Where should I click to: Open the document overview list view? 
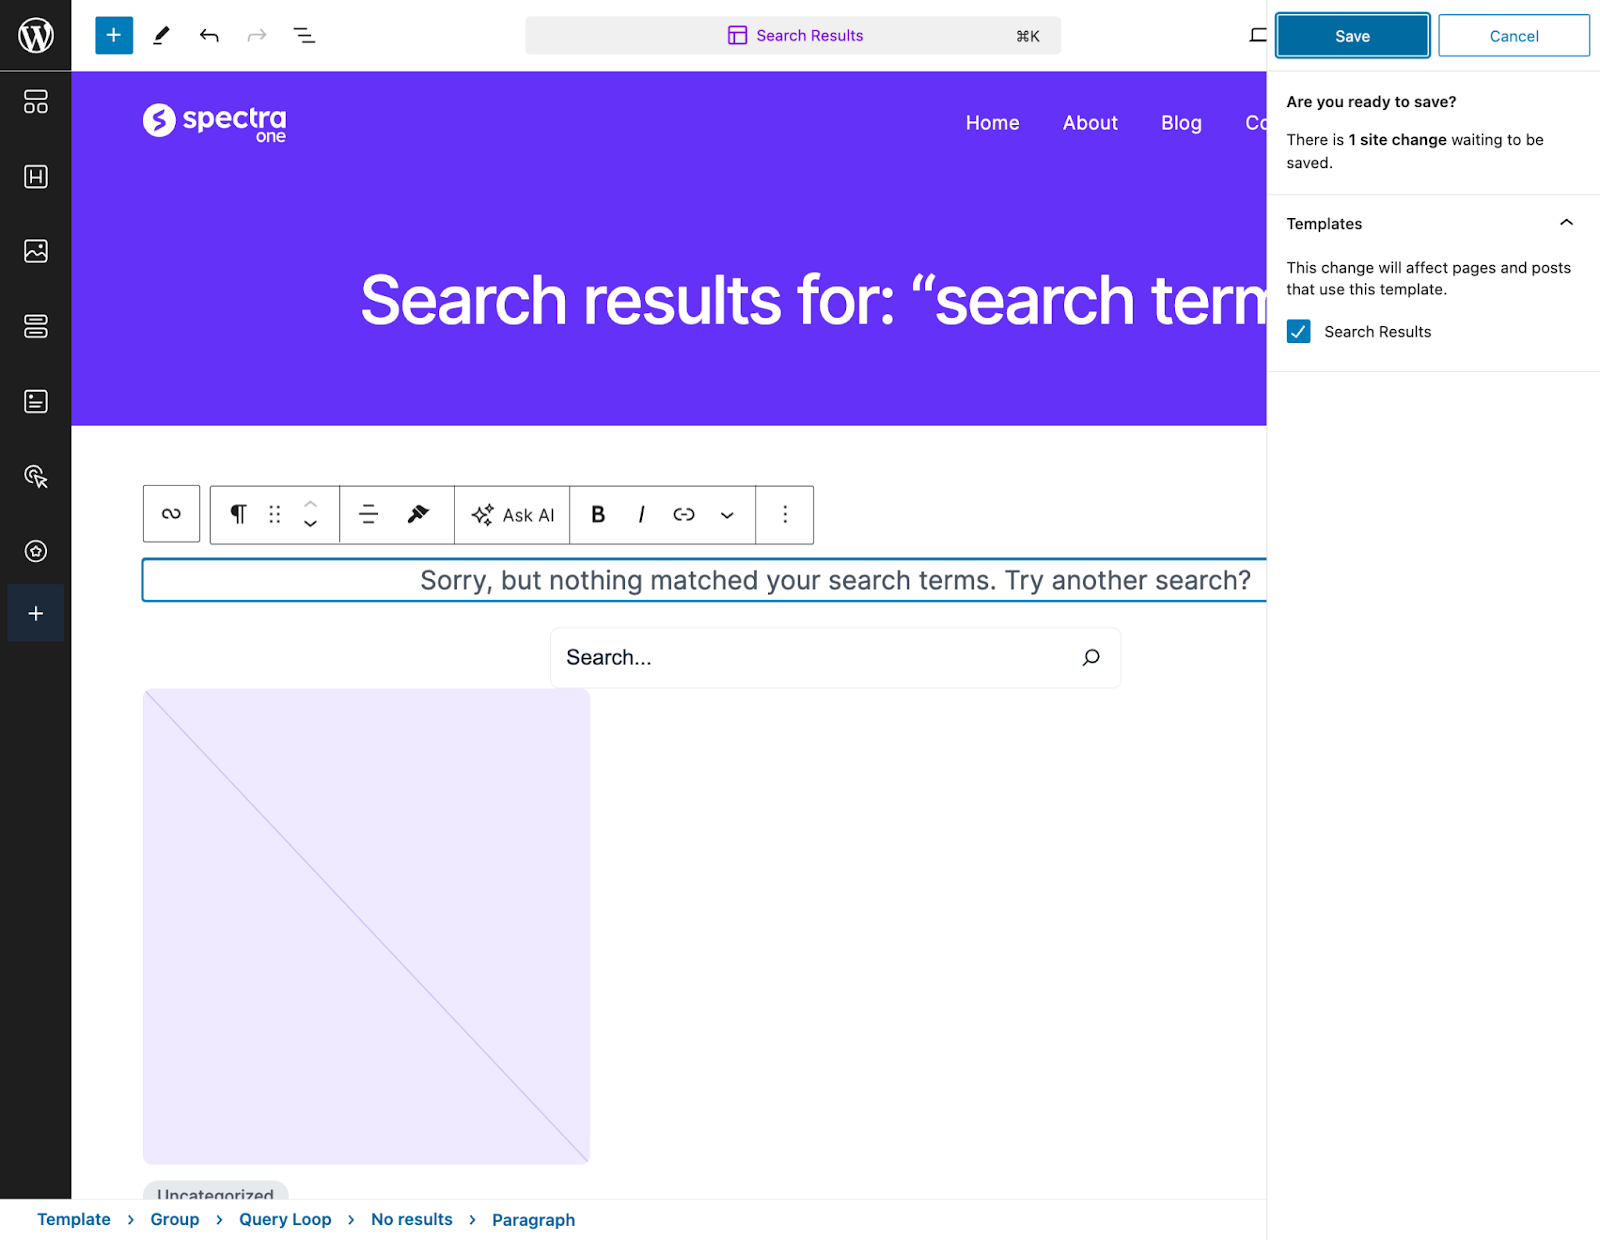304,36
